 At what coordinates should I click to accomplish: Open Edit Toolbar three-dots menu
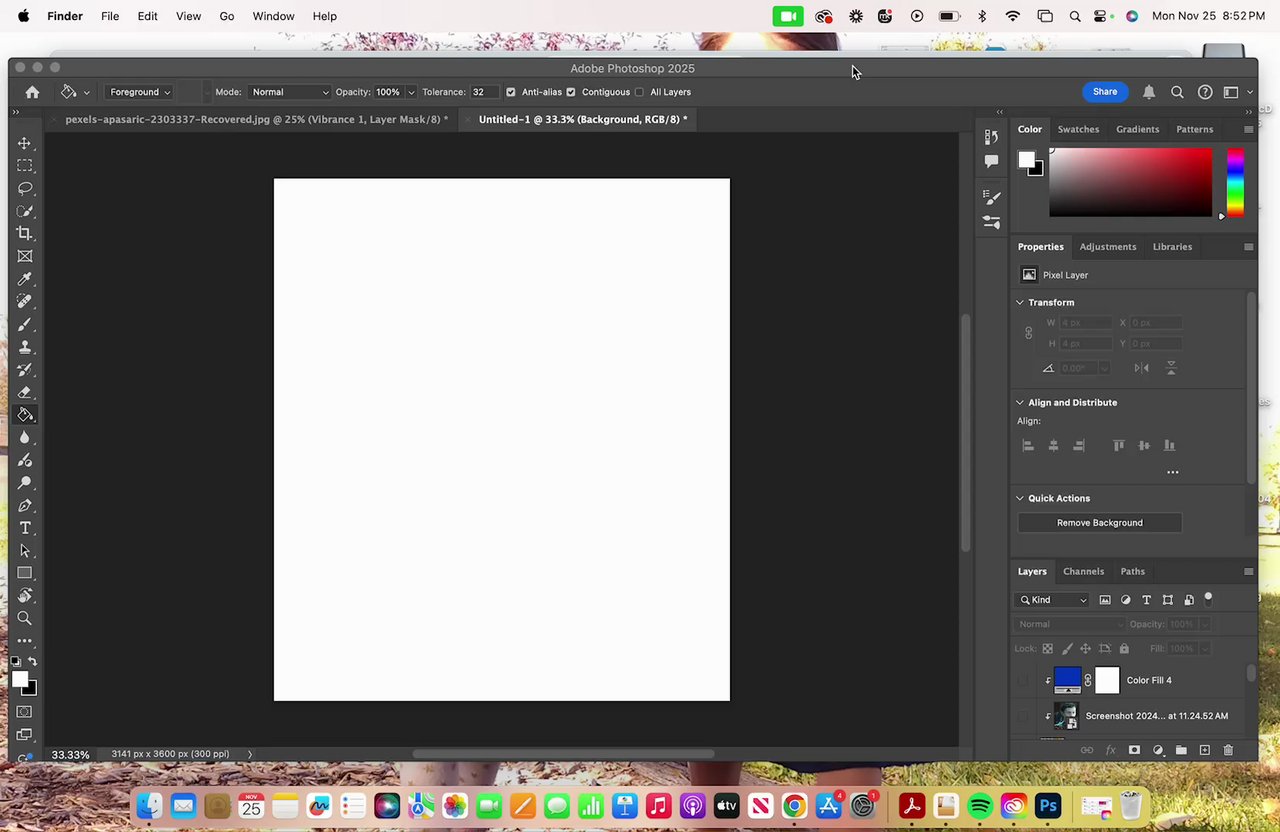pos(25,641)
